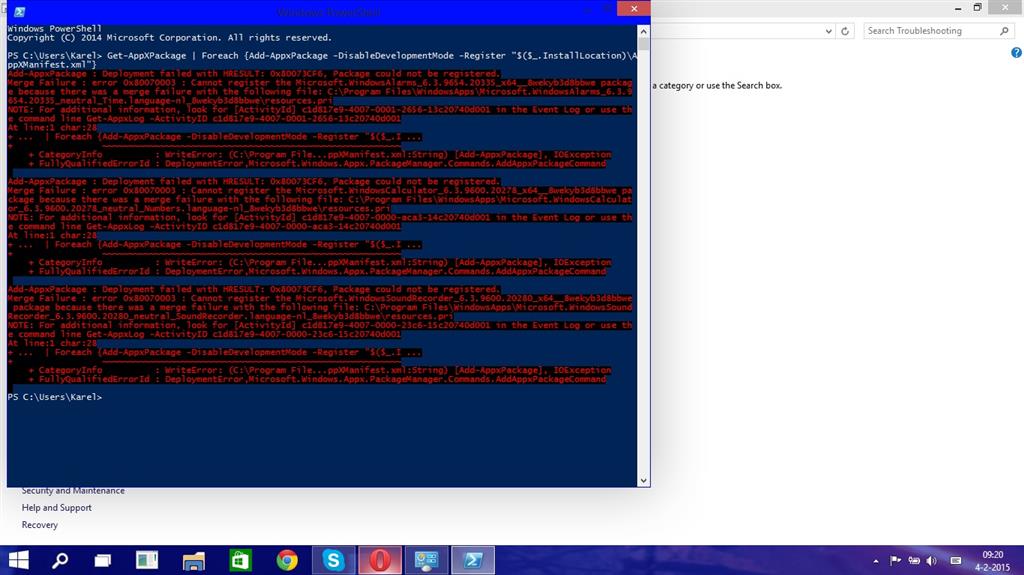Click the Search Troubleshooting magnifier icon
Image resolution: width=1024 pixels, height=575 pixels.
point(1004,31)
